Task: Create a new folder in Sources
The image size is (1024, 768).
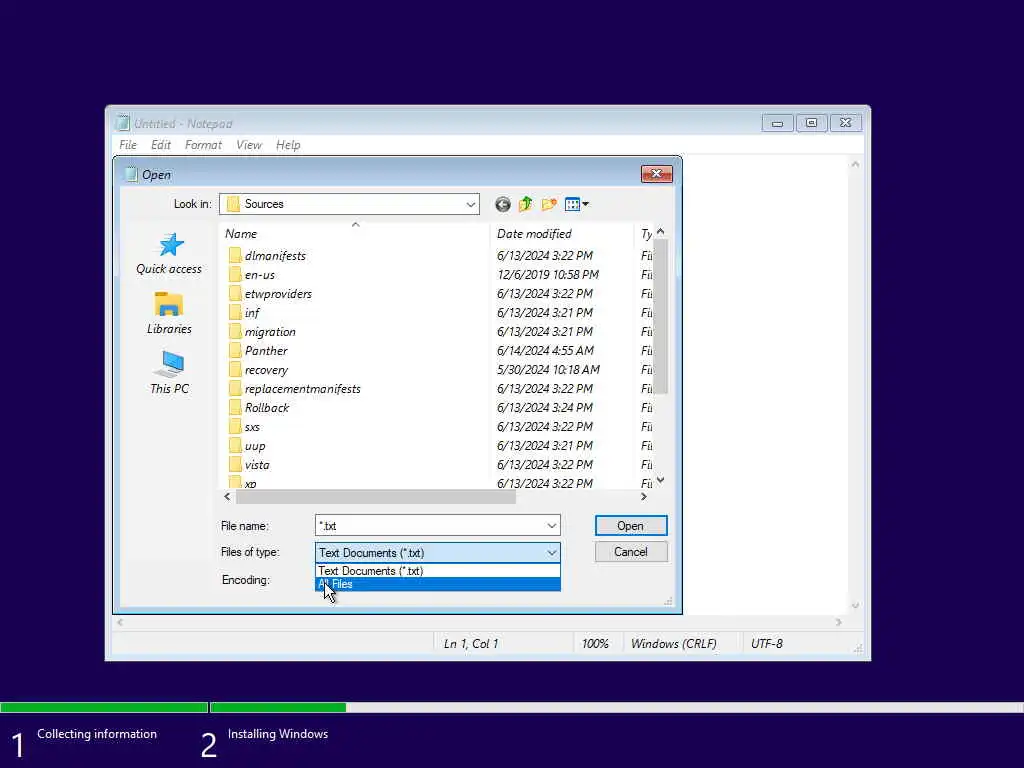Action: tap(549, 204)
